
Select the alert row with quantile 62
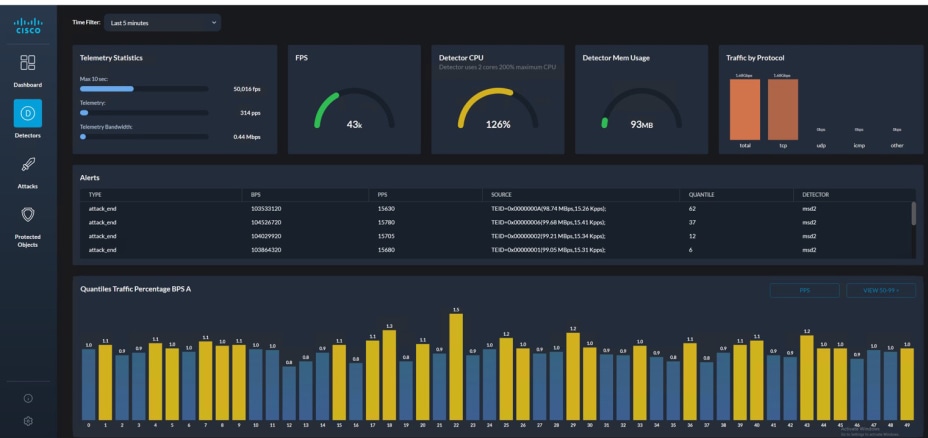(x=498, y=208)
